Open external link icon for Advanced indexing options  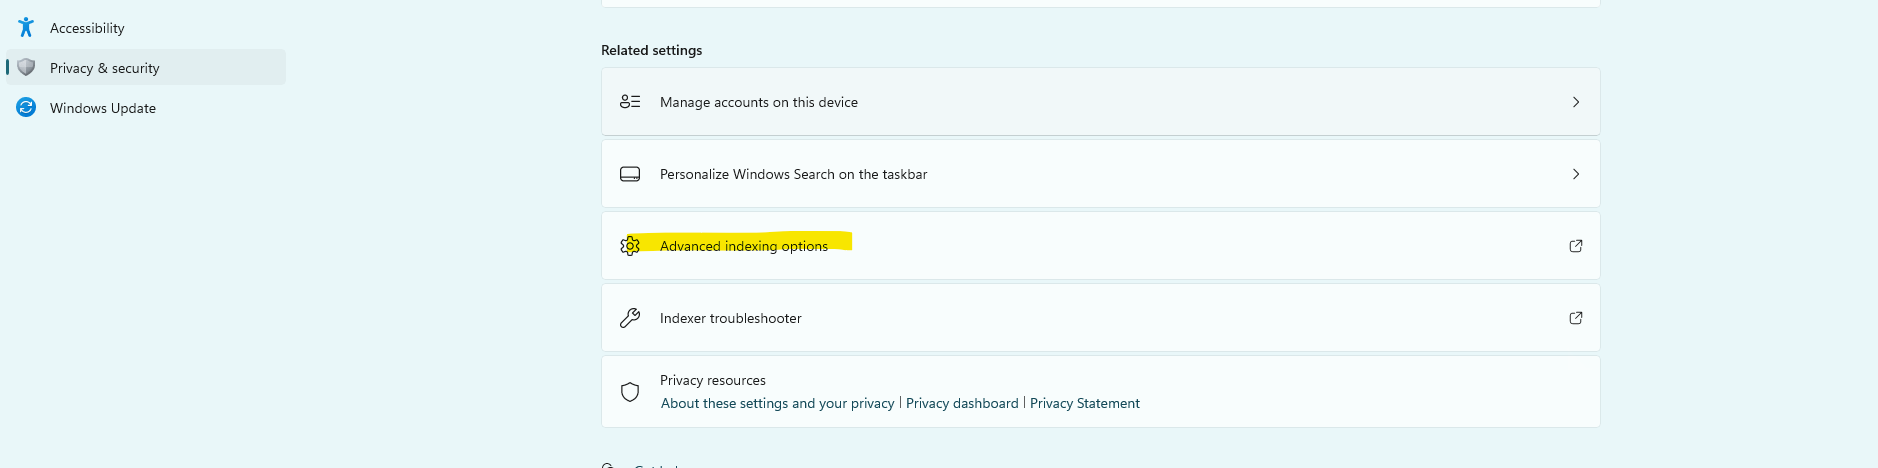pyautogui.click(x=1576, y=246)
